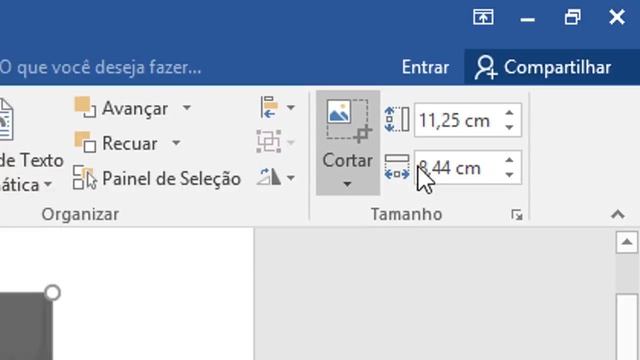Decrease the height with down stepper
Image resolution: width=640 pixels, height=360 pixels.
pos(509,127)
